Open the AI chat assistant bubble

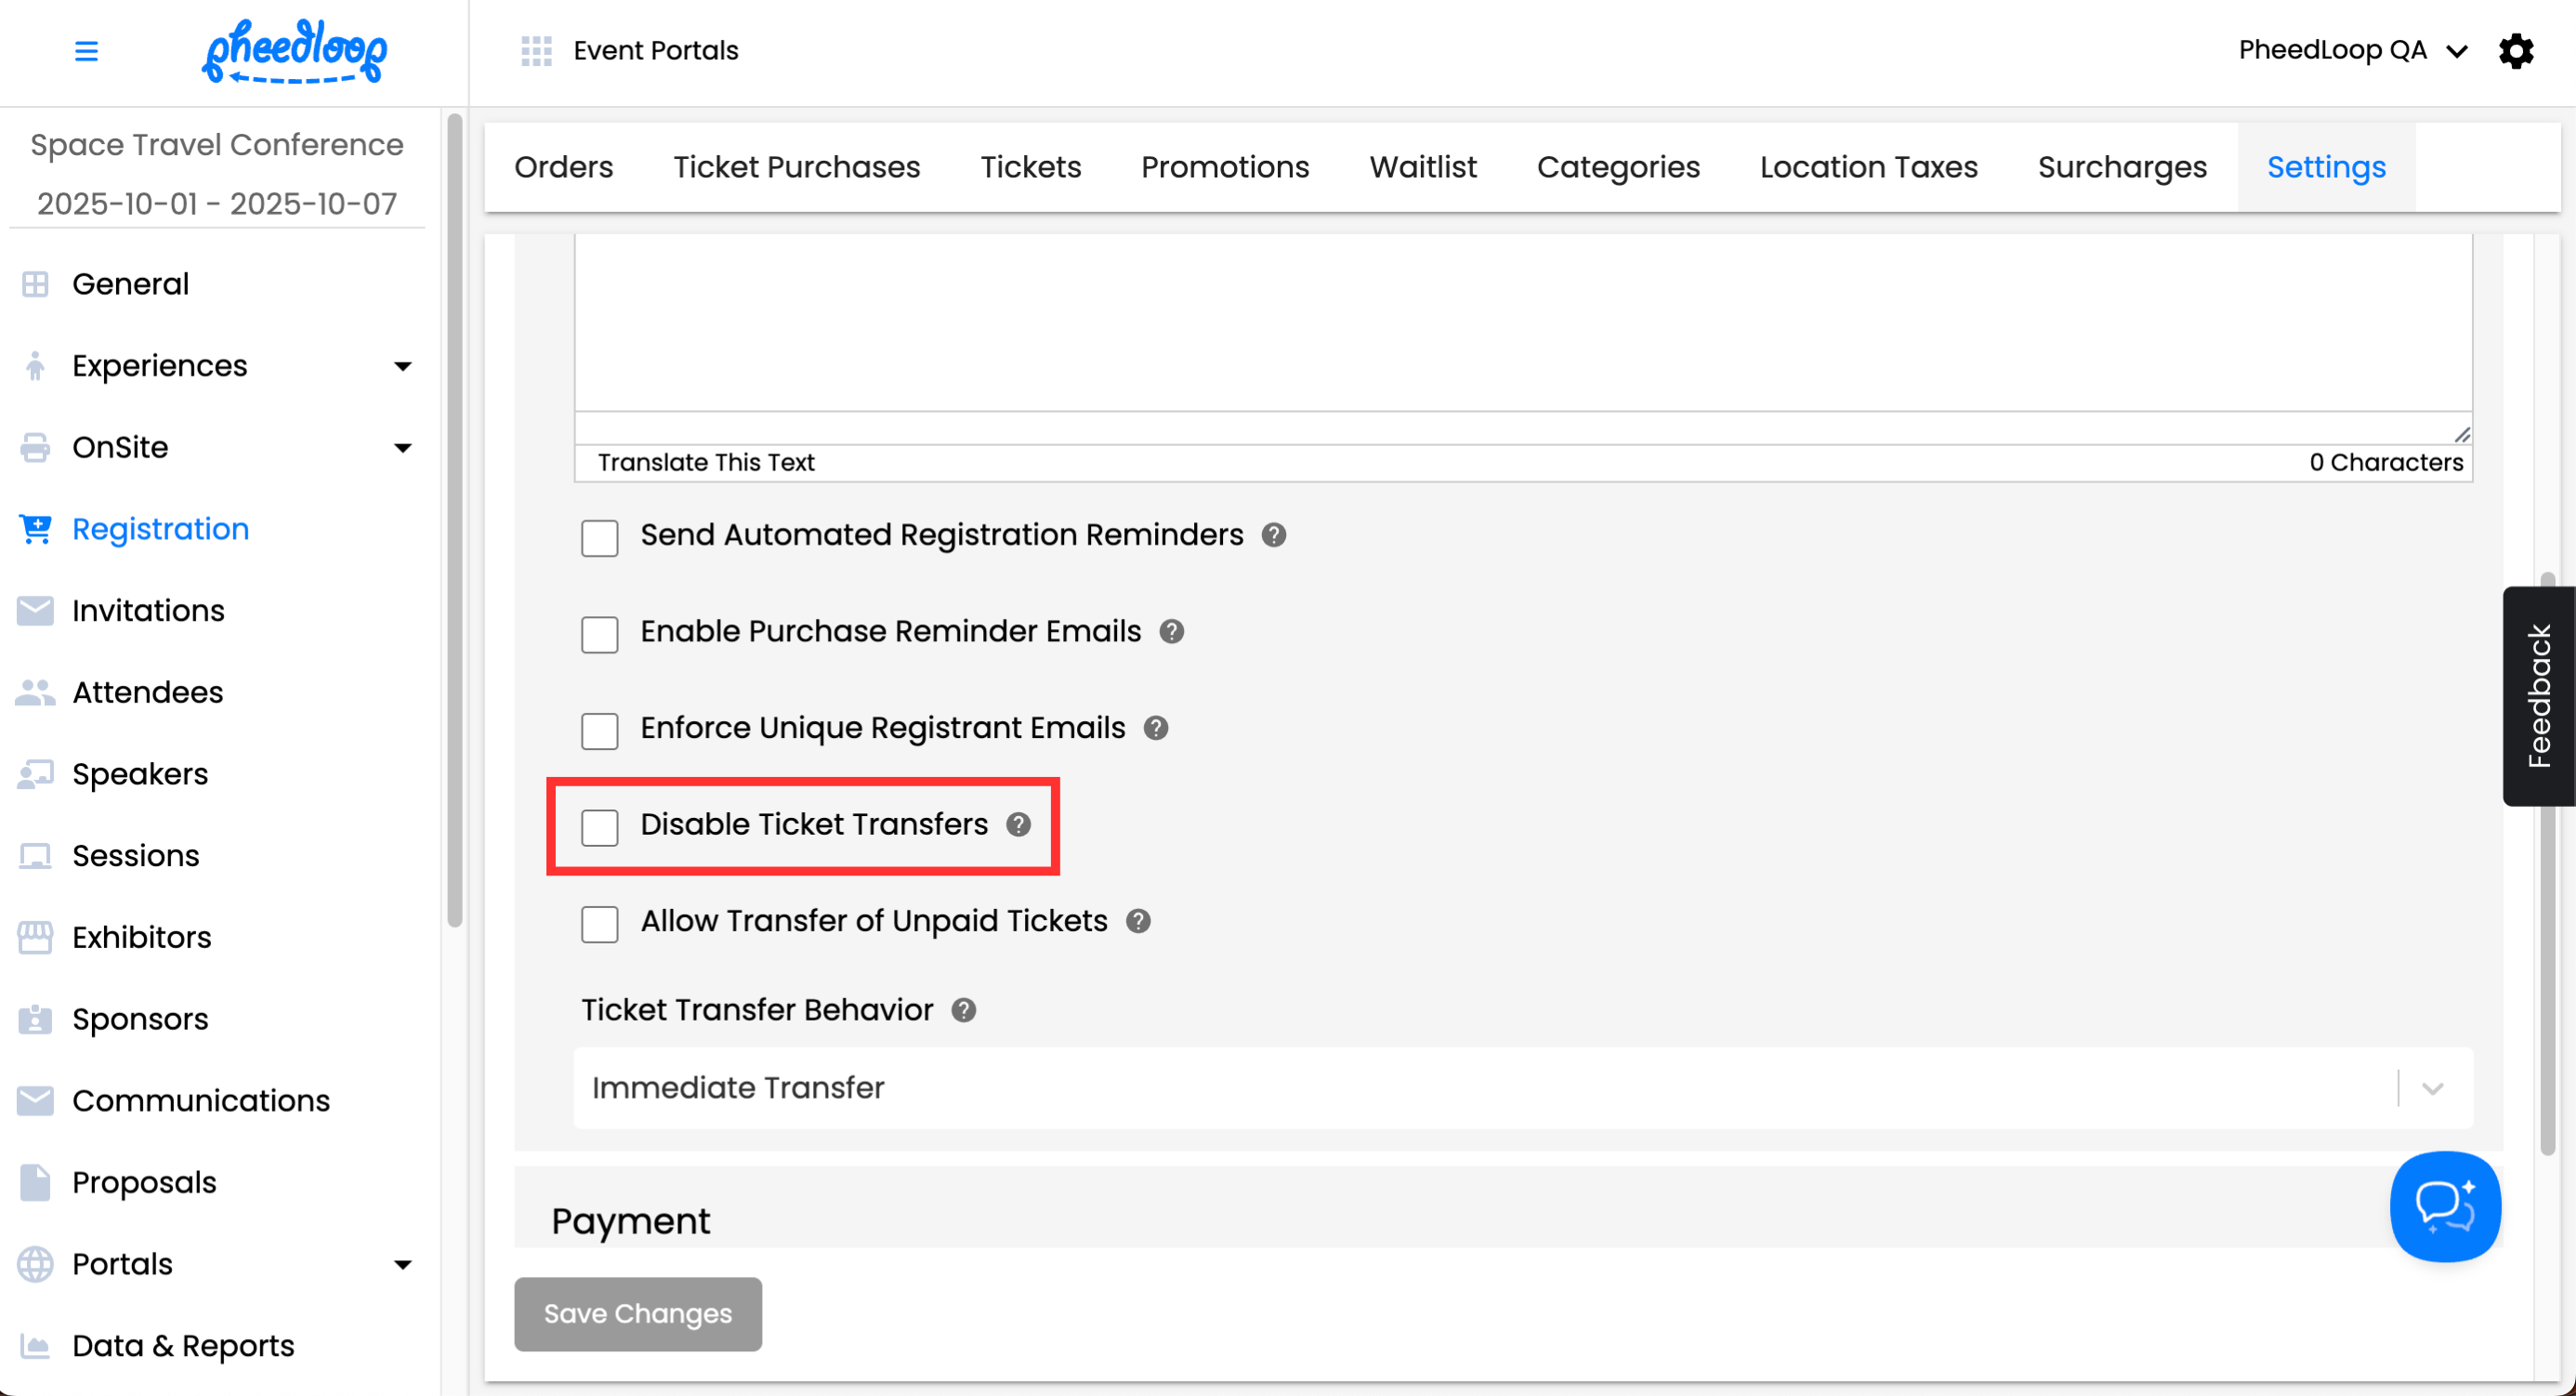coord(2444,1206)
